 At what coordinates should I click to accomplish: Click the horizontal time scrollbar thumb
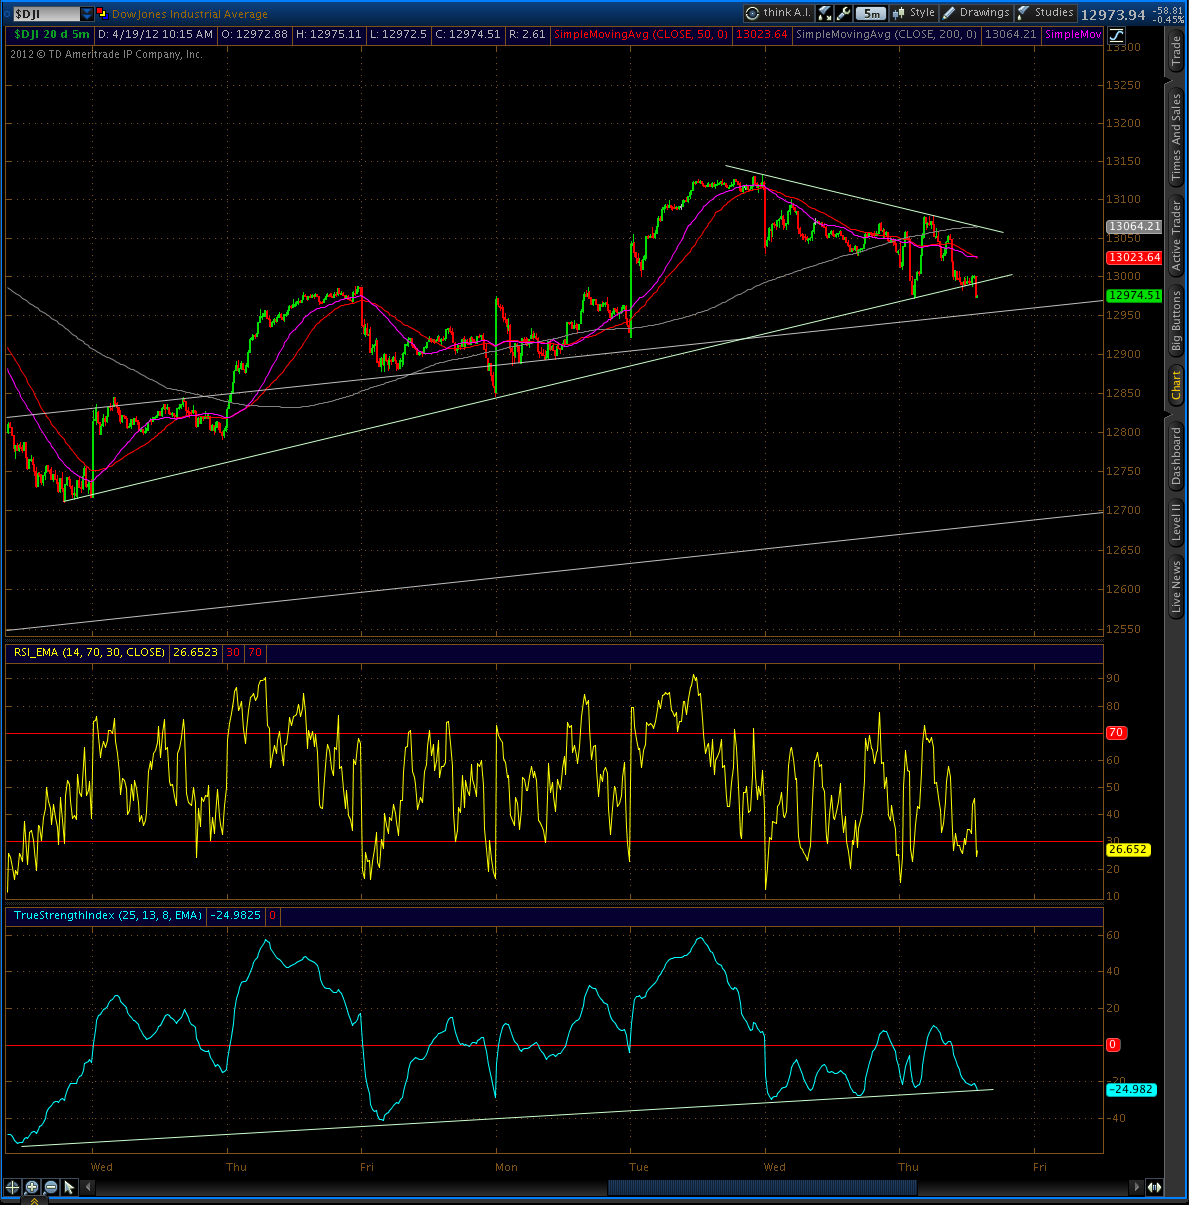[x=762, y=1187]
